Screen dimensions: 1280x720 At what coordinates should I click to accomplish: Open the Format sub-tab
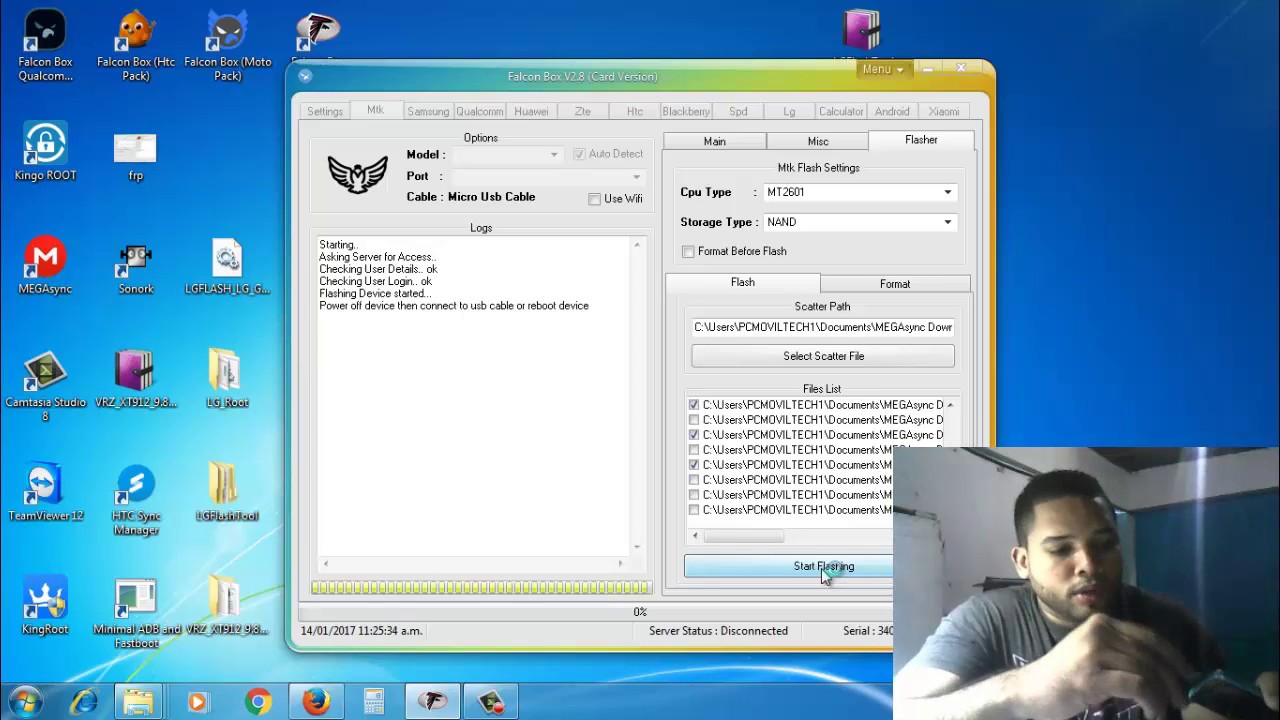pos(895,284)
